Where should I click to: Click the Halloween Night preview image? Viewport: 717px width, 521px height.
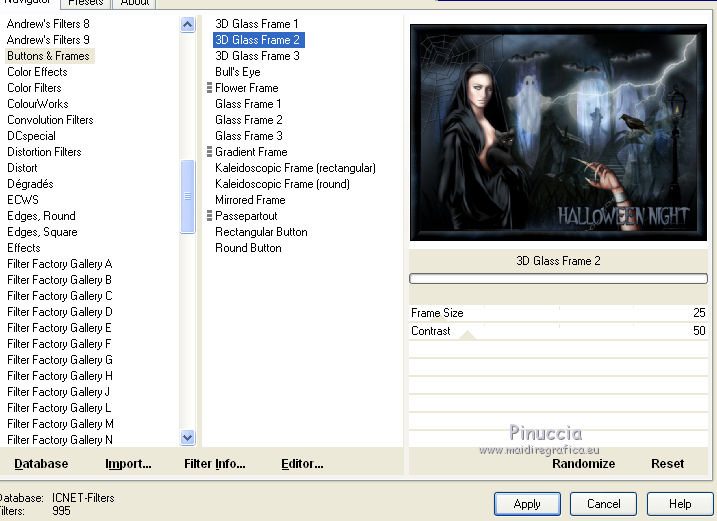tap(558, 133)
